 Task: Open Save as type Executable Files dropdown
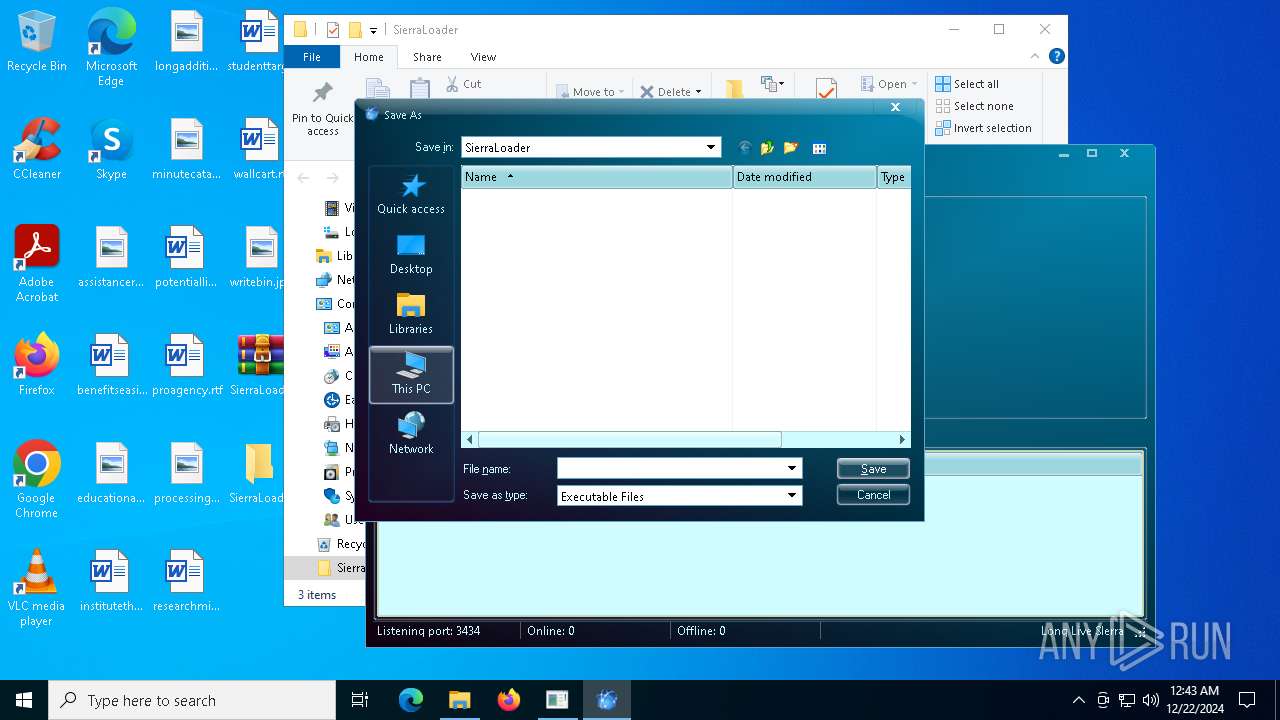[x=792, y=495]
